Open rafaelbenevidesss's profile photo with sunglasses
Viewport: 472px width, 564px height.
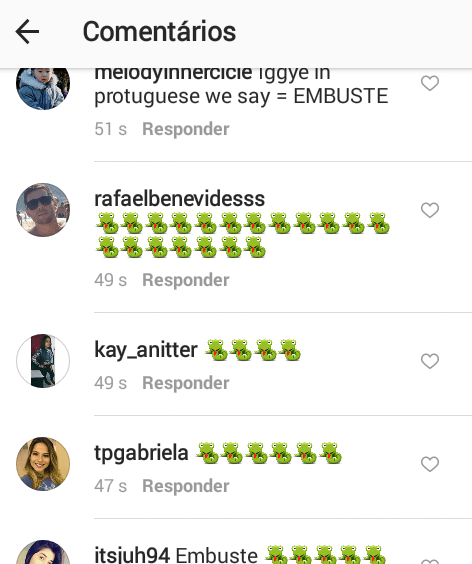click(x=43, y=210)
